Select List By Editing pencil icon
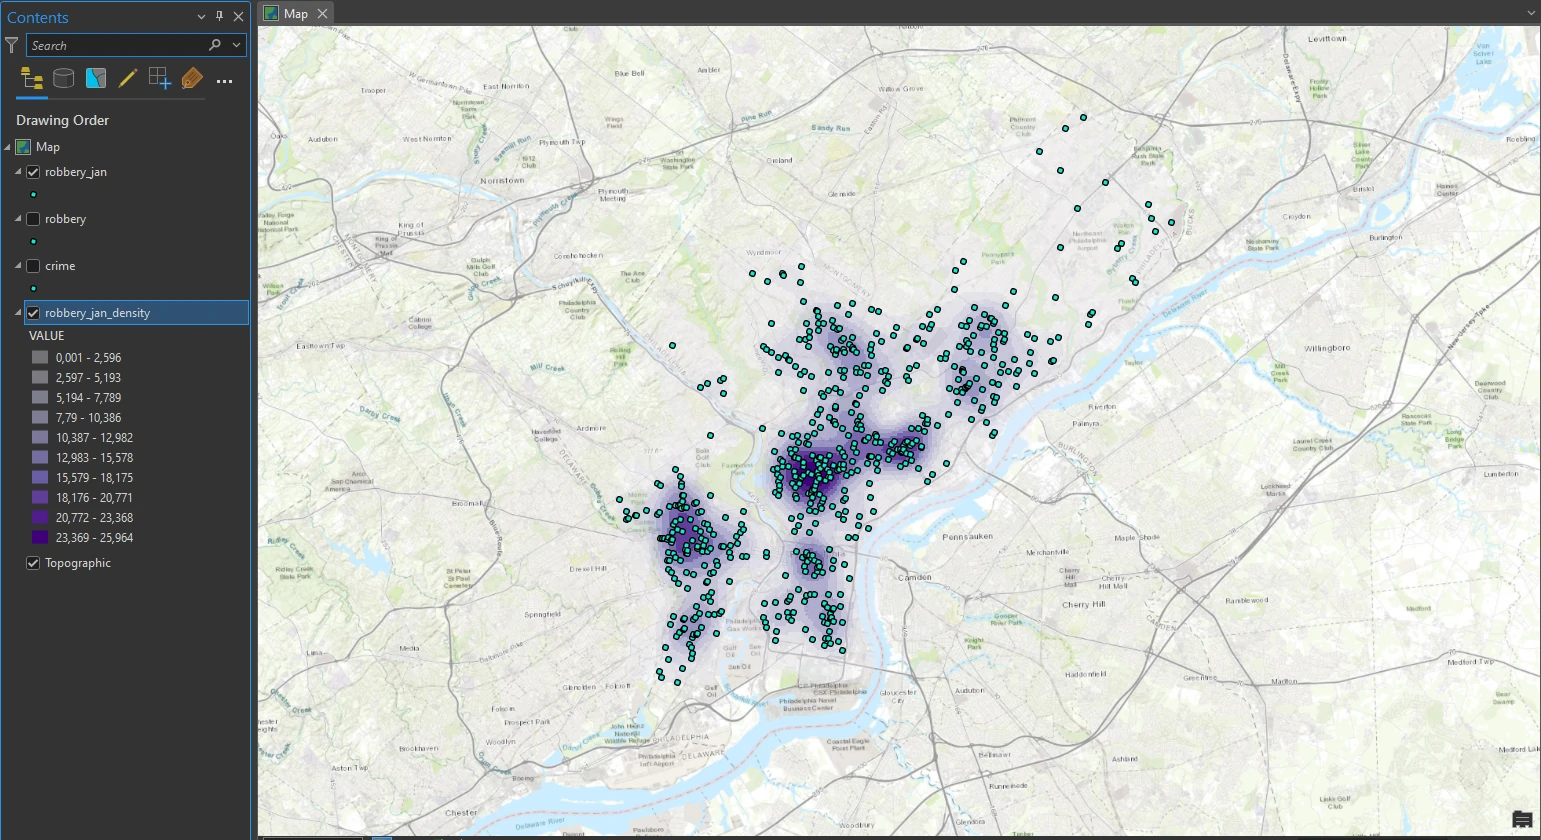The width and height of the screenshot is (1541, 840). 128,79
